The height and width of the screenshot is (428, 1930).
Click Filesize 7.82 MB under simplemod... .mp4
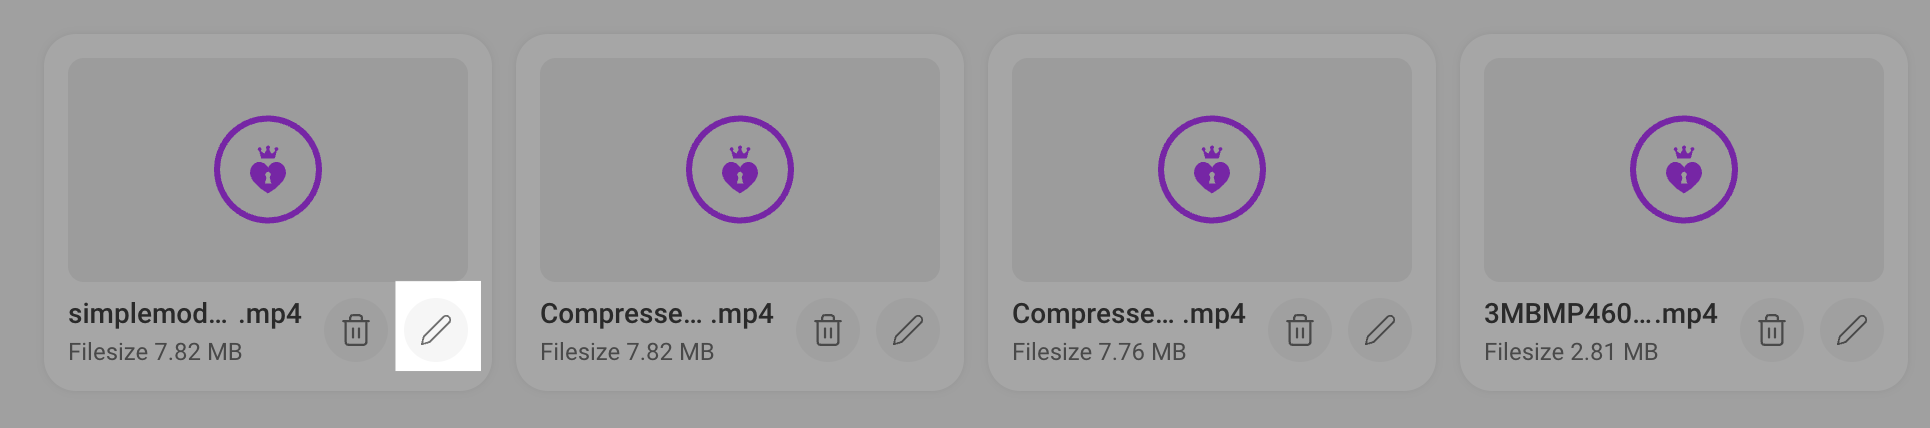(155, 352)
